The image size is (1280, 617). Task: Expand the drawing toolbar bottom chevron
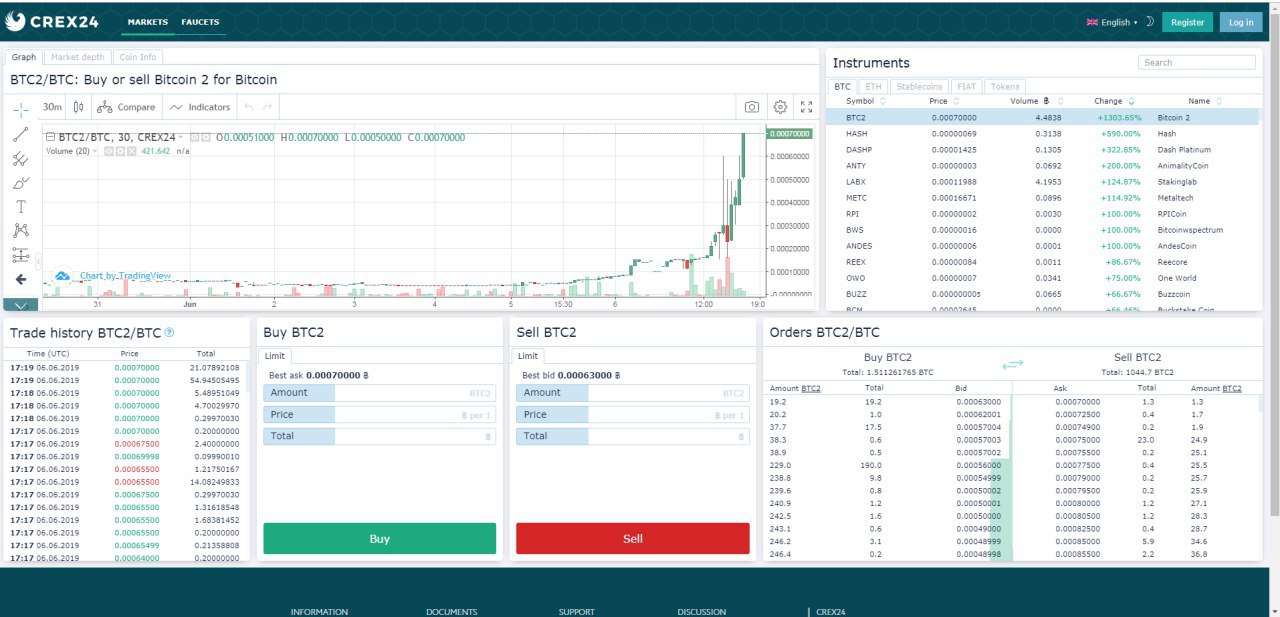tap(21, 304)
